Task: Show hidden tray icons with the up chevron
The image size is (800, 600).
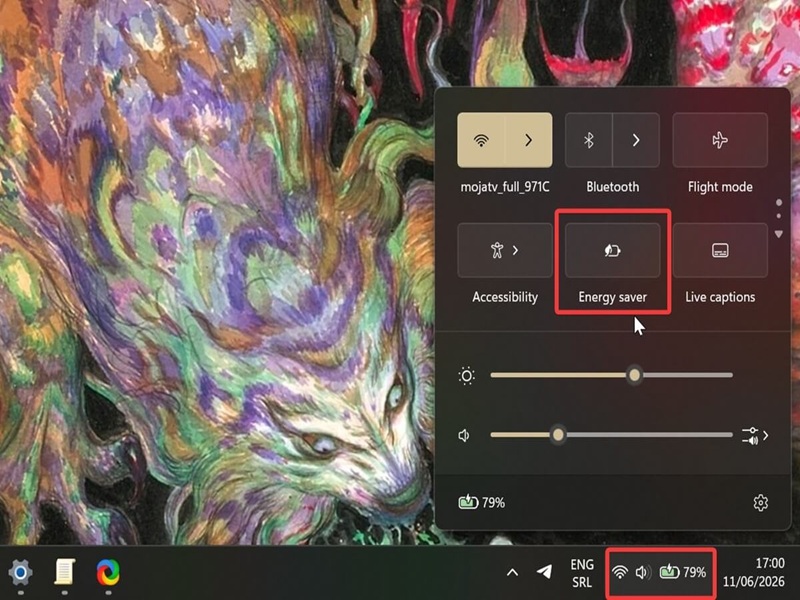Action: coord(512,572)
